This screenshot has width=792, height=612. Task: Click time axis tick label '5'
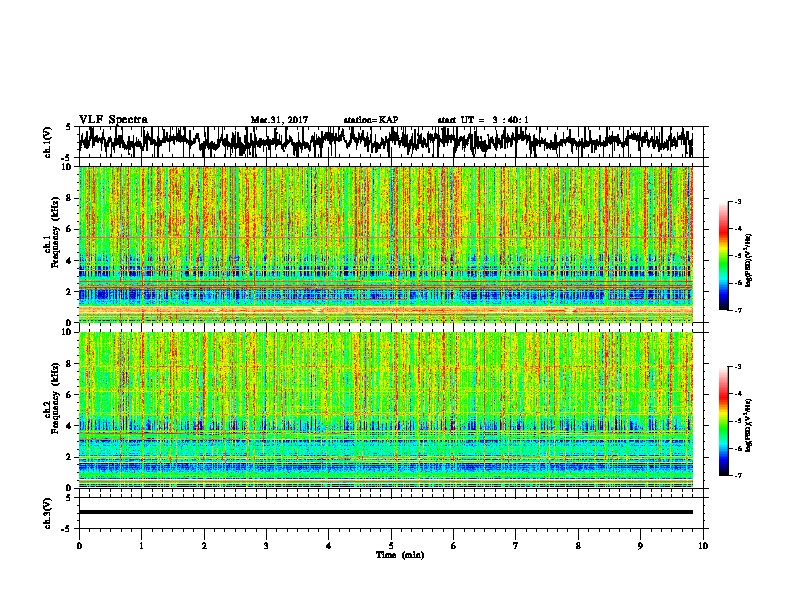(391, 545)
